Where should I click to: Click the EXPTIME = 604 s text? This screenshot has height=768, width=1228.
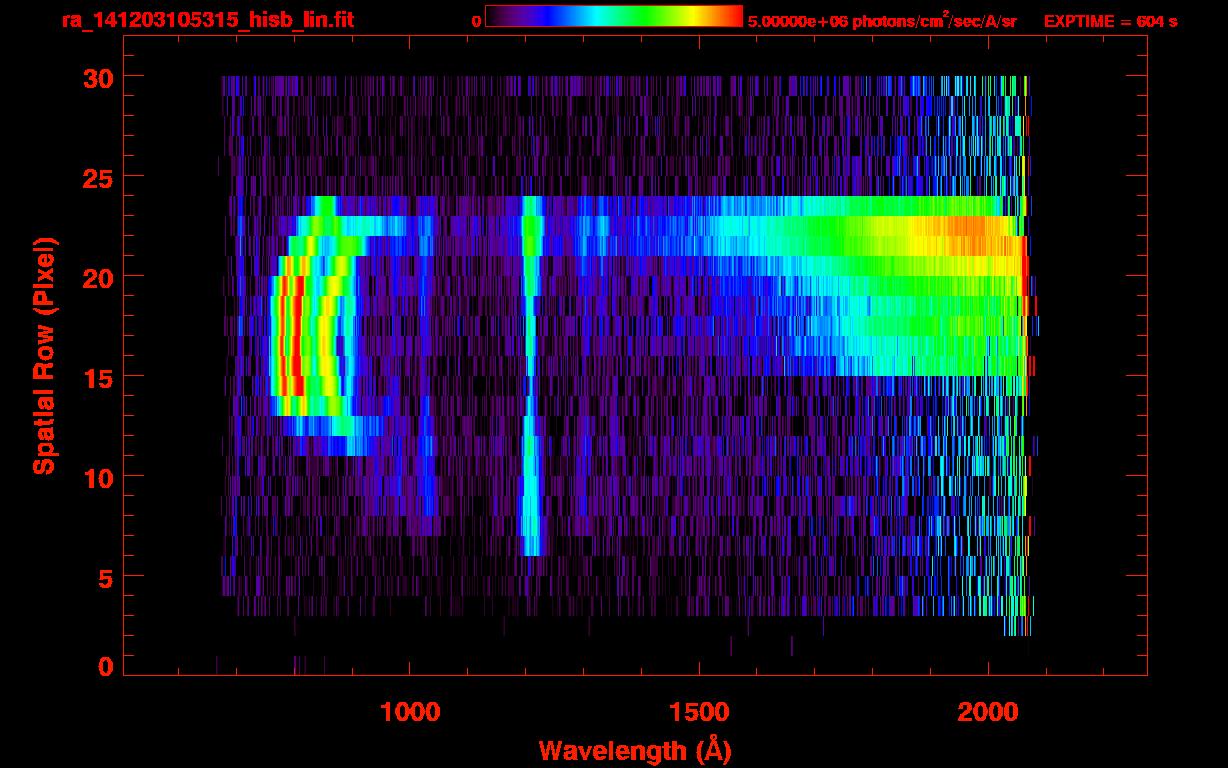pyautogui.click(x=1110, y=21)
